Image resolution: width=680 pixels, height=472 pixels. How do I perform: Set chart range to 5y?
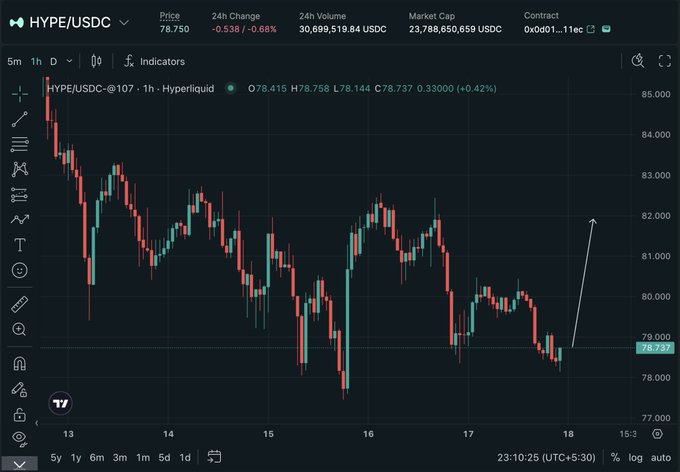click(x=56, y=458)
